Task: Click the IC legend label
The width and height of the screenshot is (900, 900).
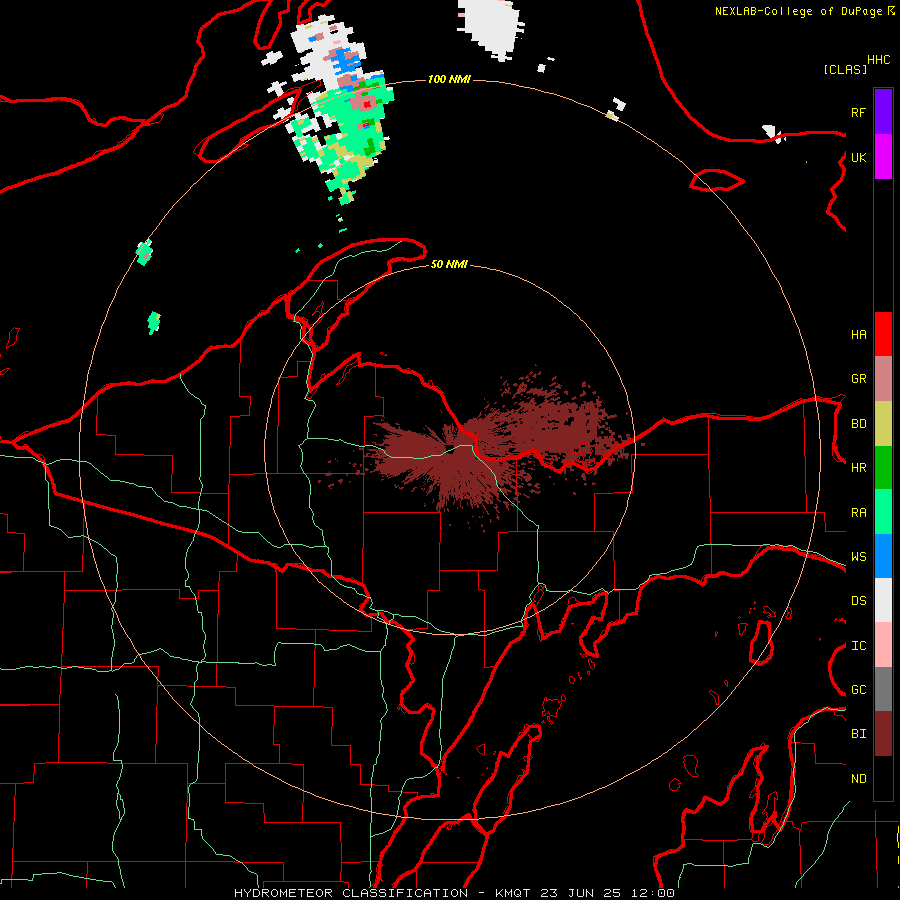Action: 858,646
